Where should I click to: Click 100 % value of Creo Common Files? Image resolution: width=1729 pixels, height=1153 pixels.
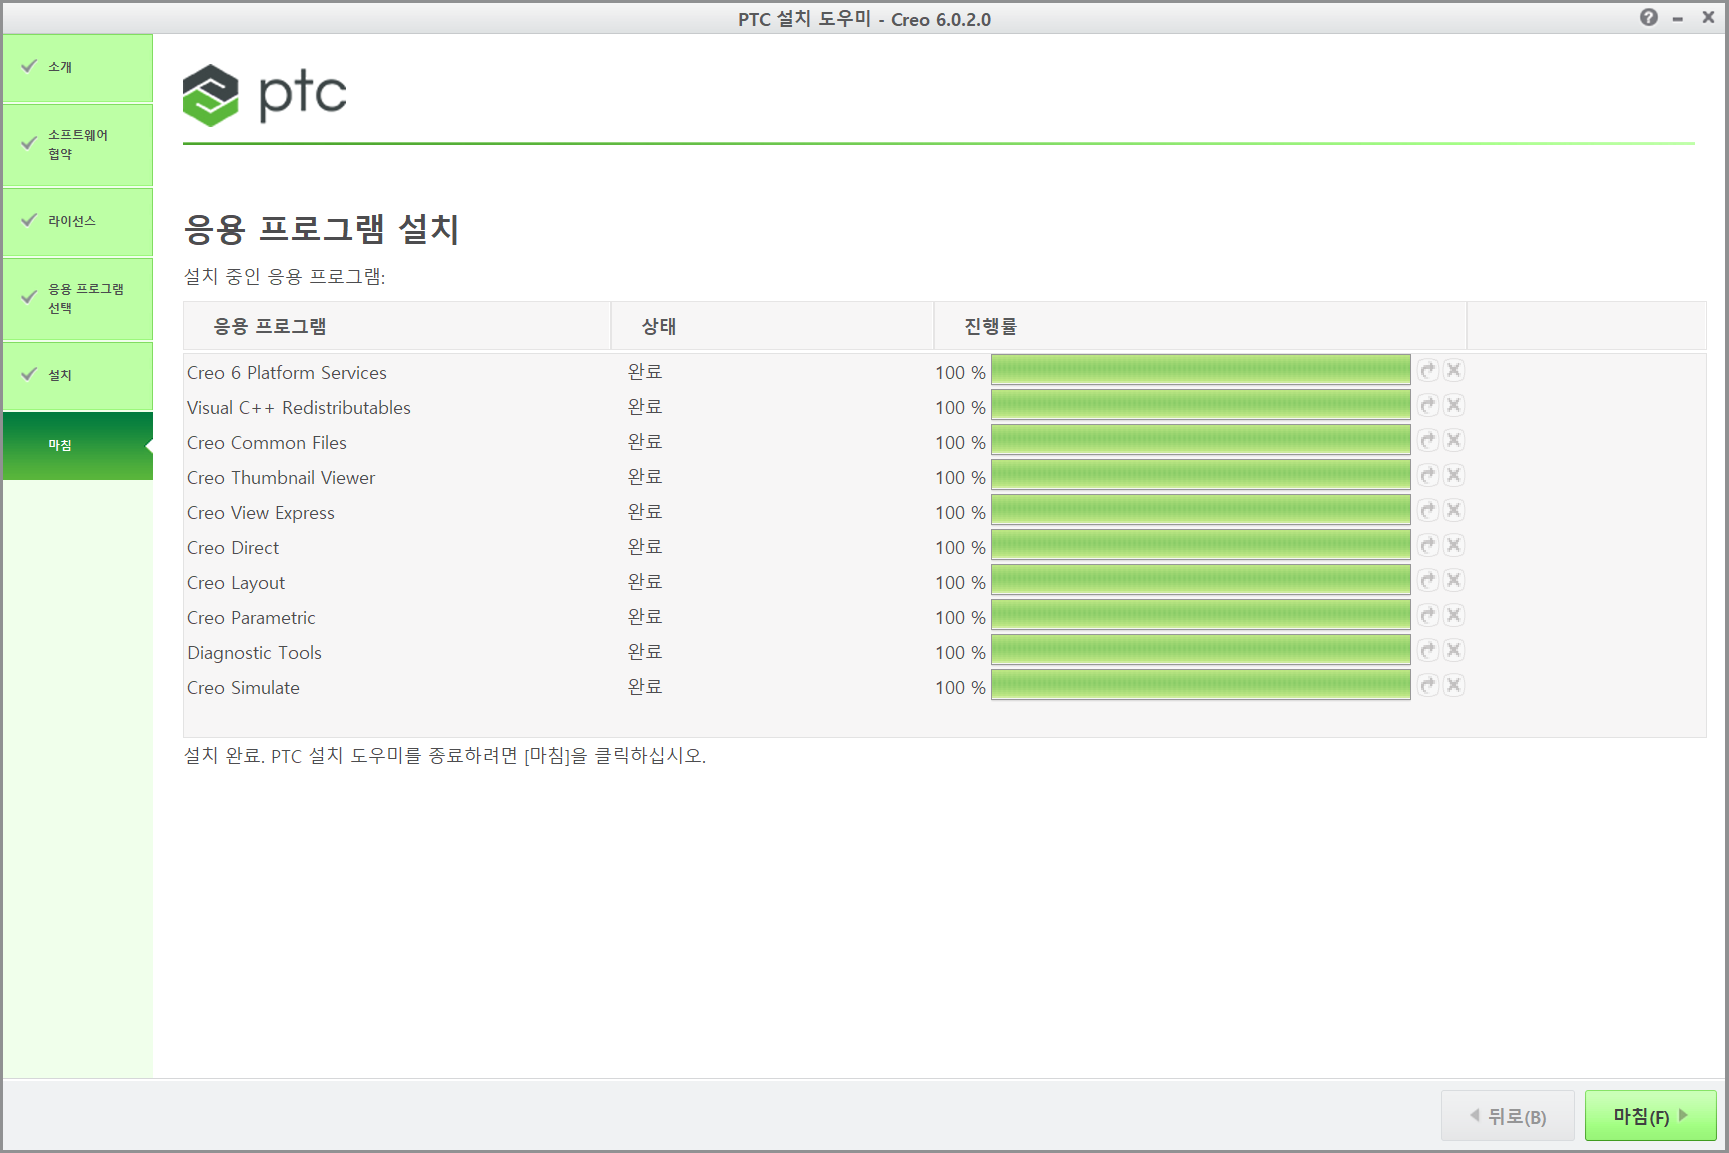click(x=960, y=443)
